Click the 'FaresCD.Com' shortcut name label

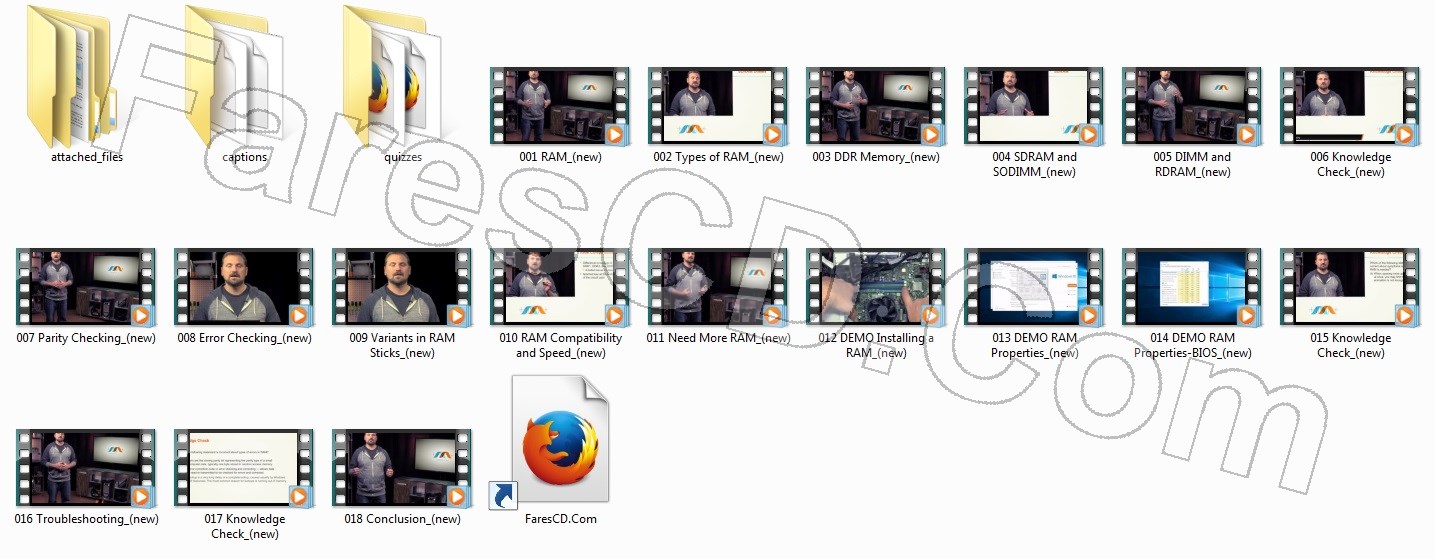tap(560, 519)
